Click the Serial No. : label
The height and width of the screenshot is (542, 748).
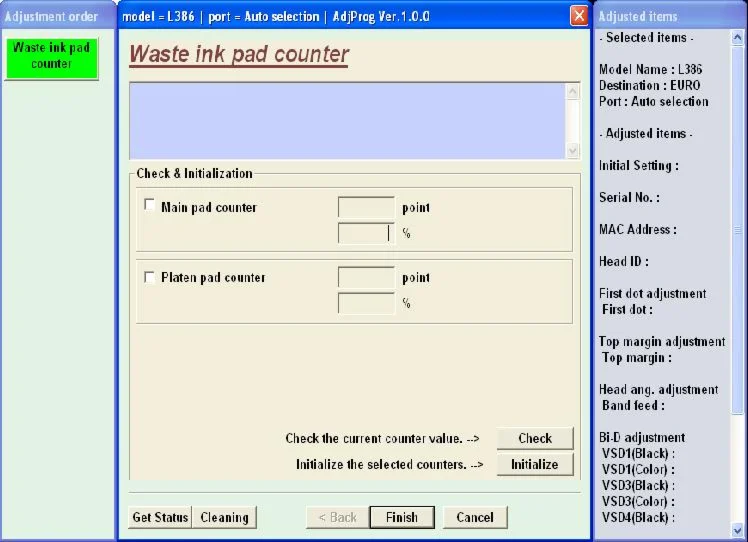pos(629,198)
